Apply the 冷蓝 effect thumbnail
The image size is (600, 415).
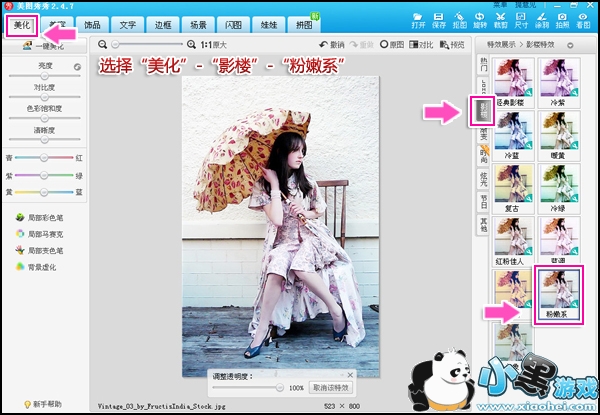[x=514, y=135]
